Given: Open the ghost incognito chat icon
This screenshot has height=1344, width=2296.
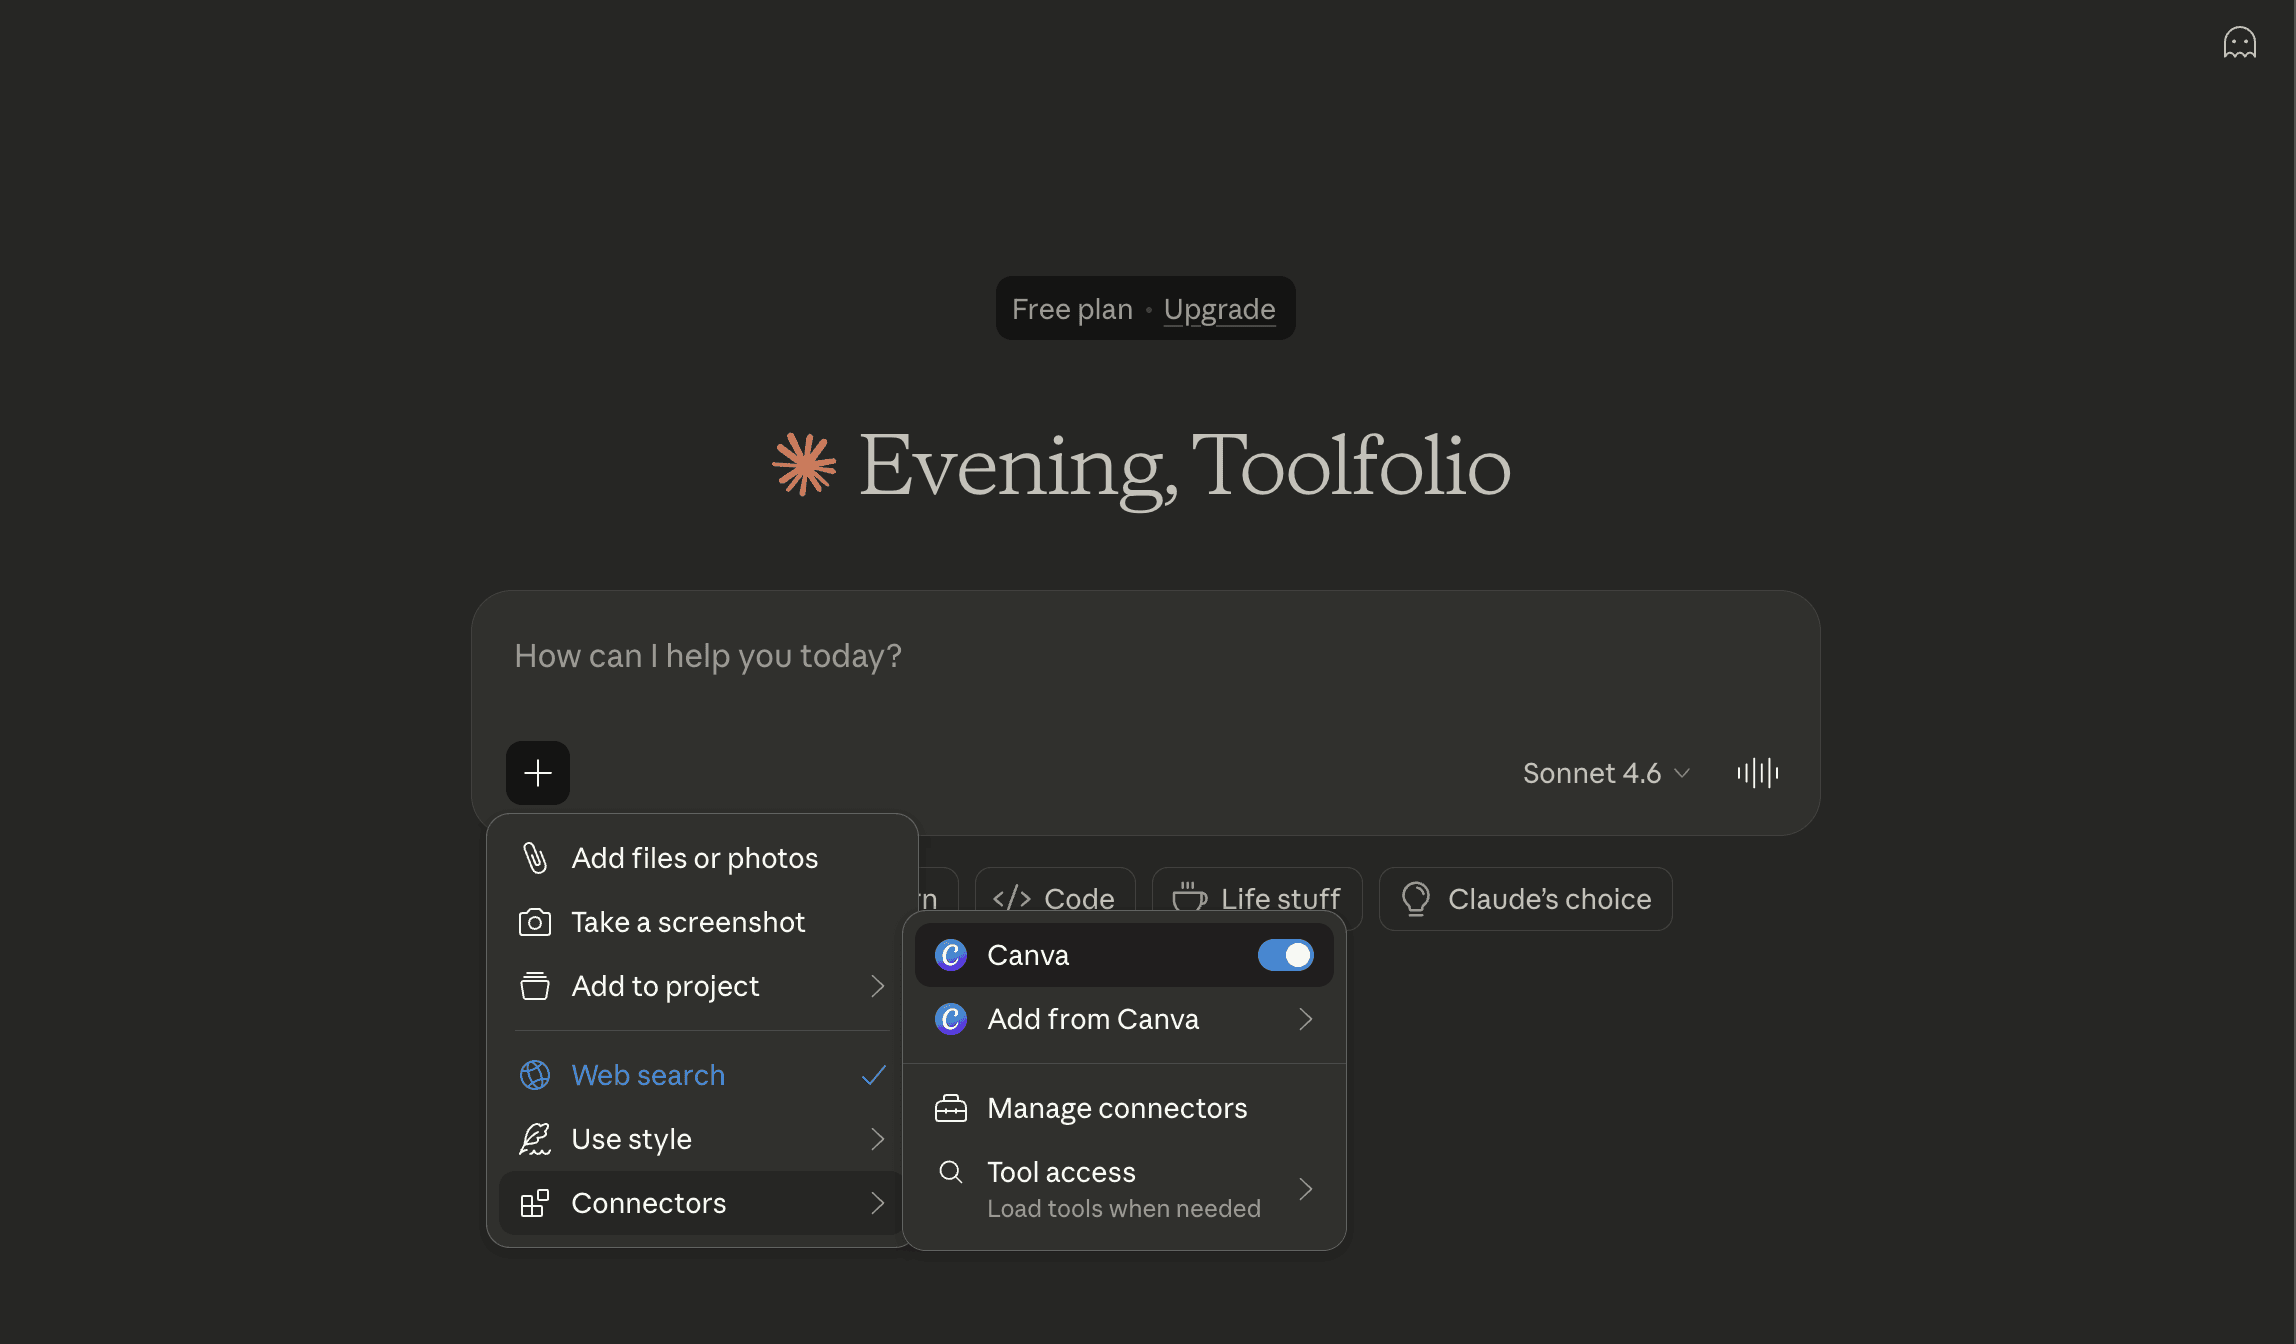Looking at the screenshot, I should pyautogui.click(x=2239, y=43).
